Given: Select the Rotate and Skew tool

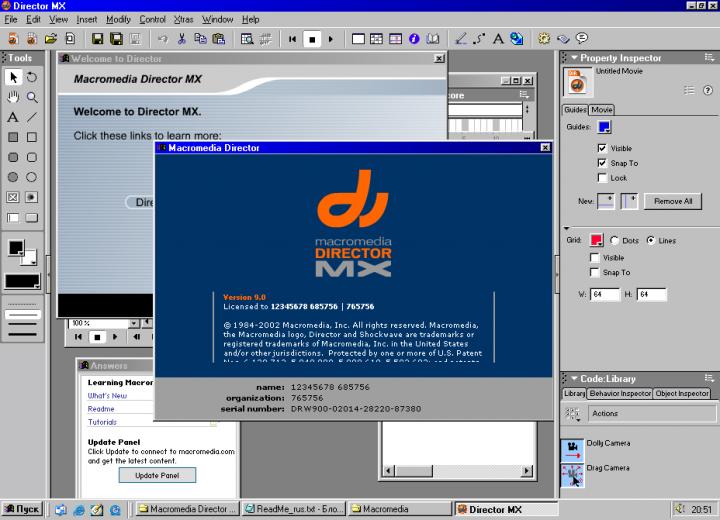Looking at the screenshot, I should pyautogui.click(x=32, y=77).
